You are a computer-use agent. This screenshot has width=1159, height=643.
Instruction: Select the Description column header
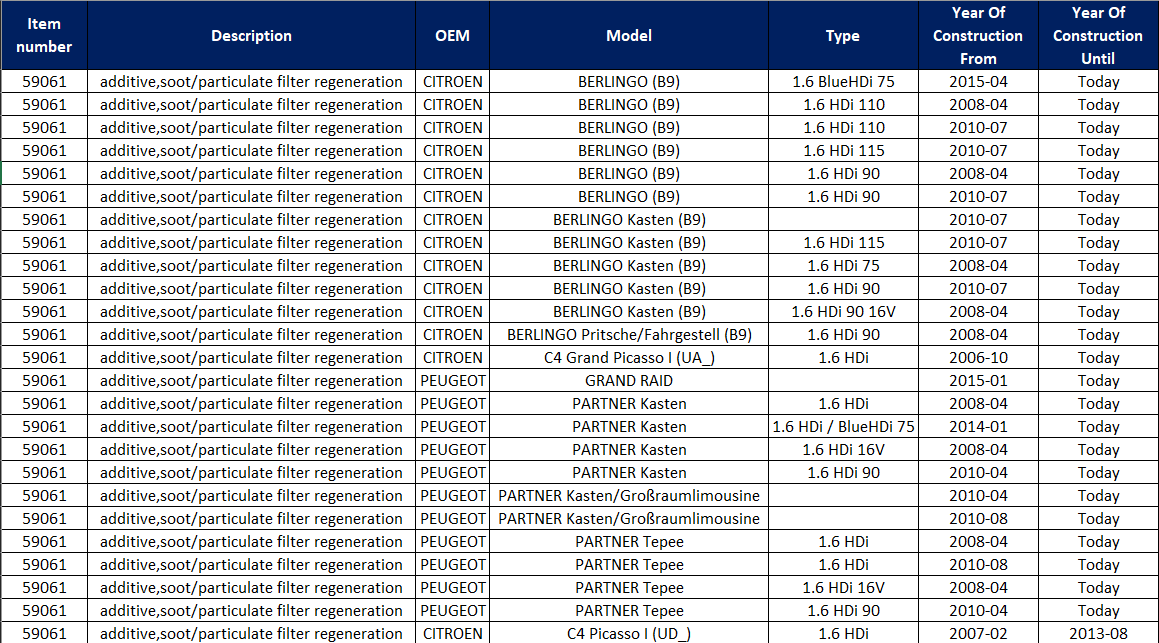[251, 36]
